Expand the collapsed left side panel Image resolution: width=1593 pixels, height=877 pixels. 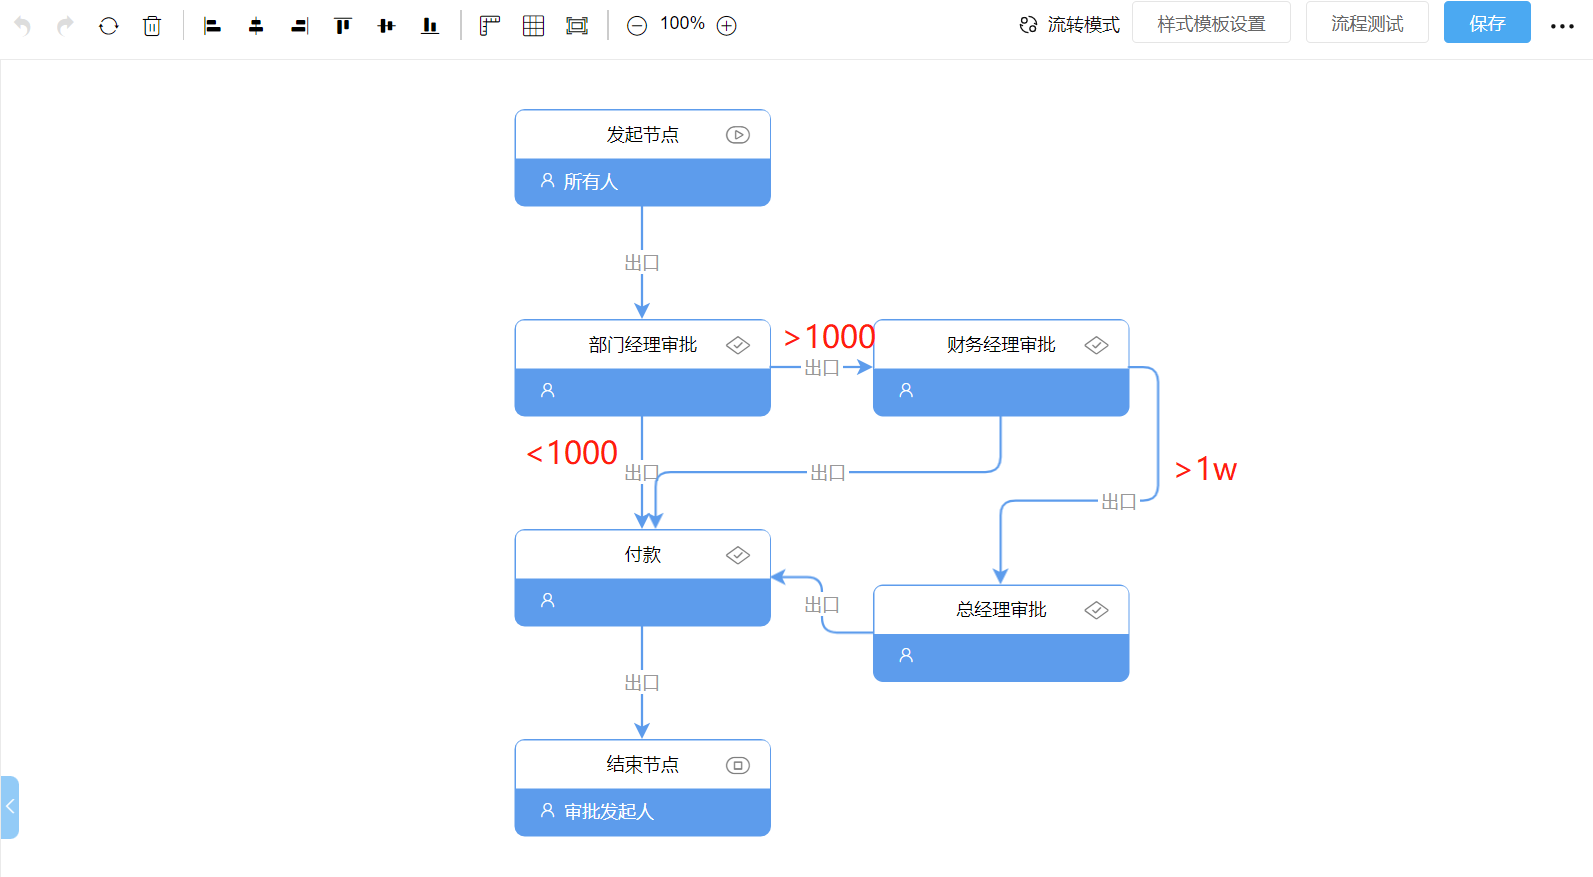[x=10, y=807]
